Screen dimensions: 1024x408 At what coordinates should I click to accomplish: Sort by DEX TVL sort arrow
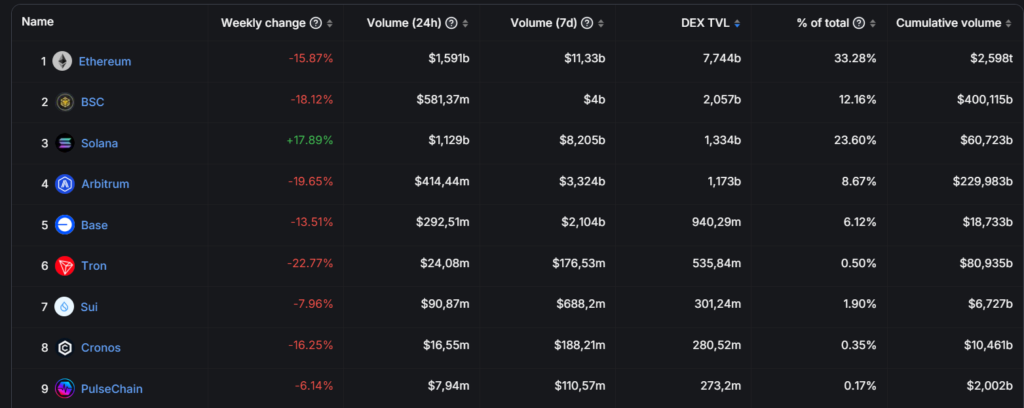tap(737, 23)
